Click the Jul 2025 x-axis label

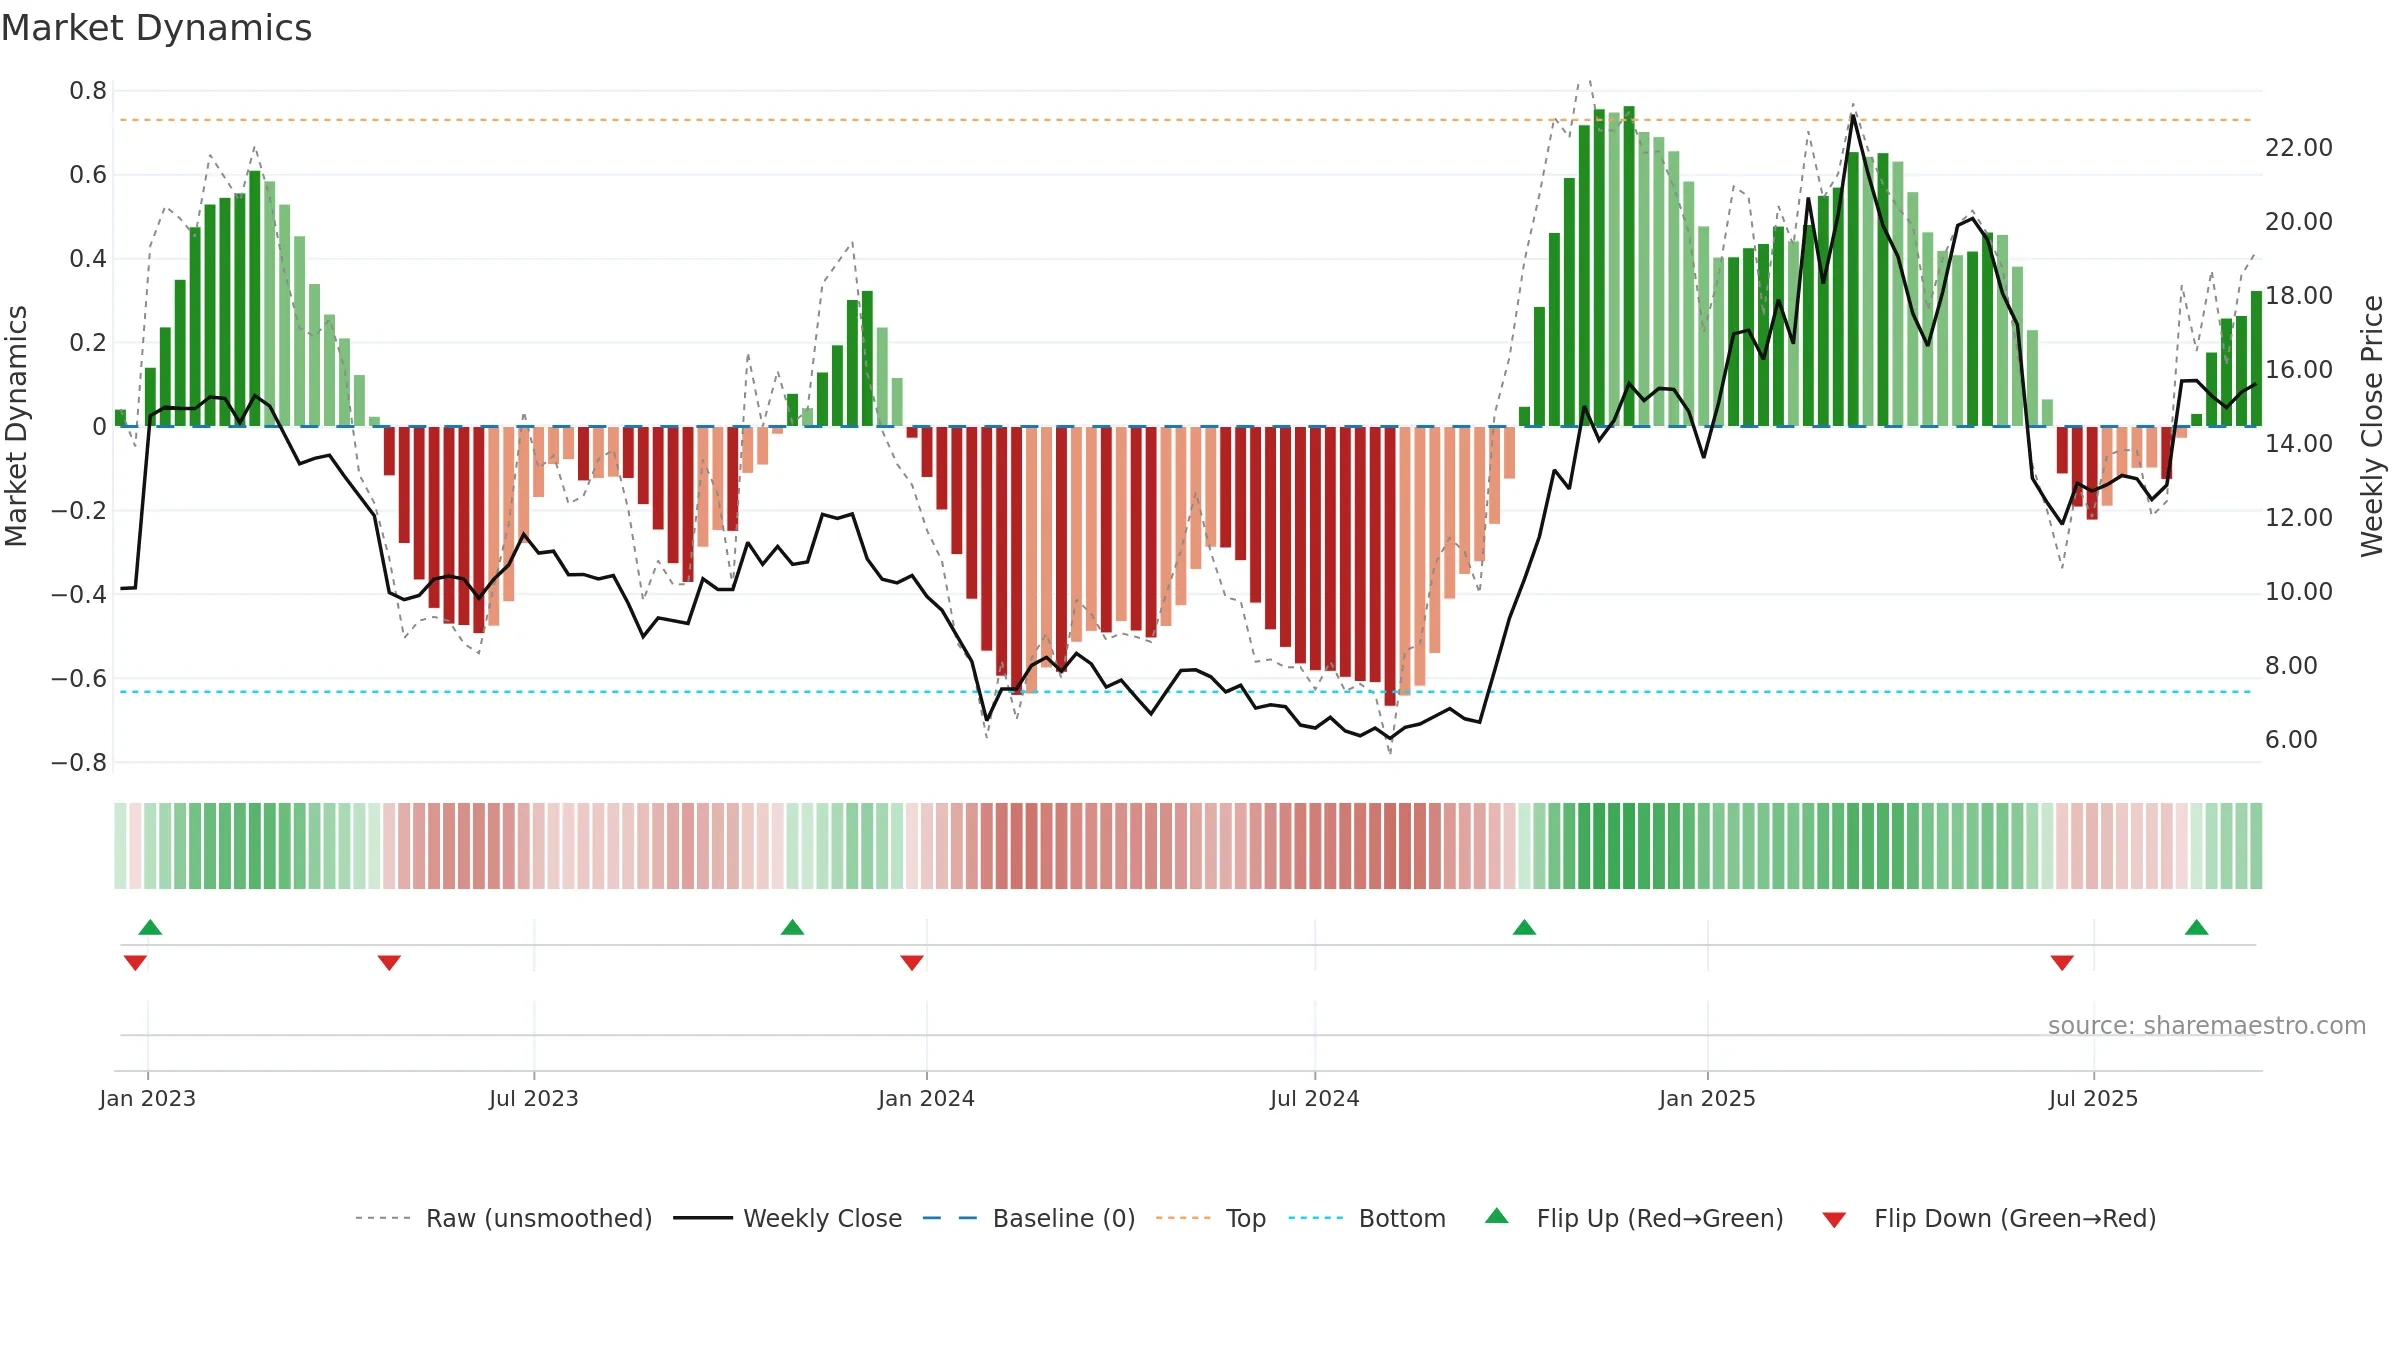[x=2093, y=1098]
